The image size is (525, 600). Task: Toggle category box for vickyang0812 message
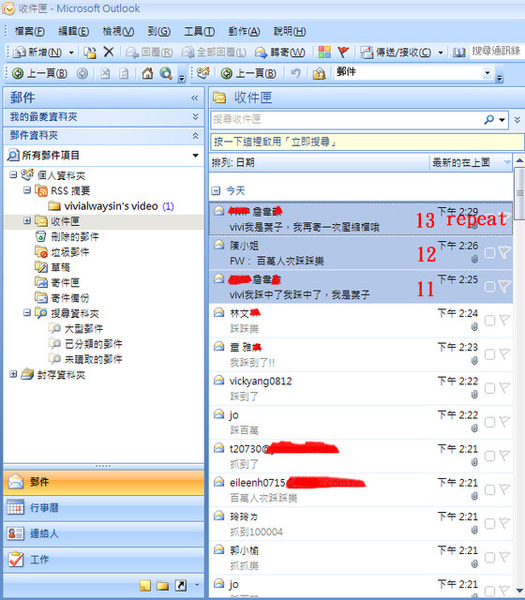[x=489, y=388]
